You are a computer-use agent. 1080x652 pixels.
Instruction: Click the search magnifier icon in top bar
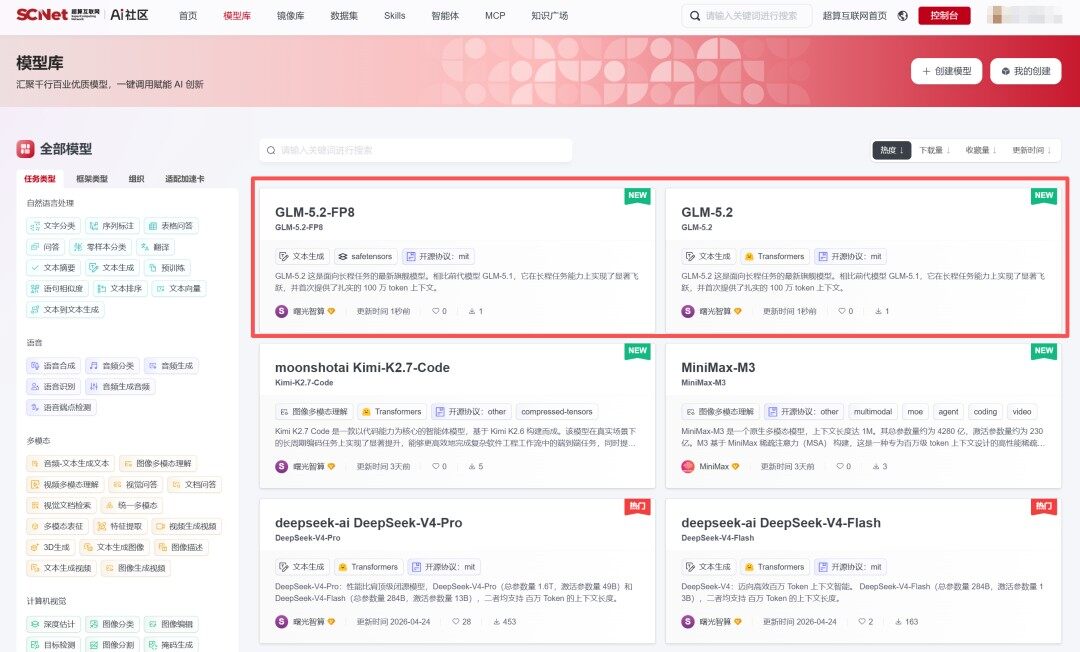coord(694,16)
